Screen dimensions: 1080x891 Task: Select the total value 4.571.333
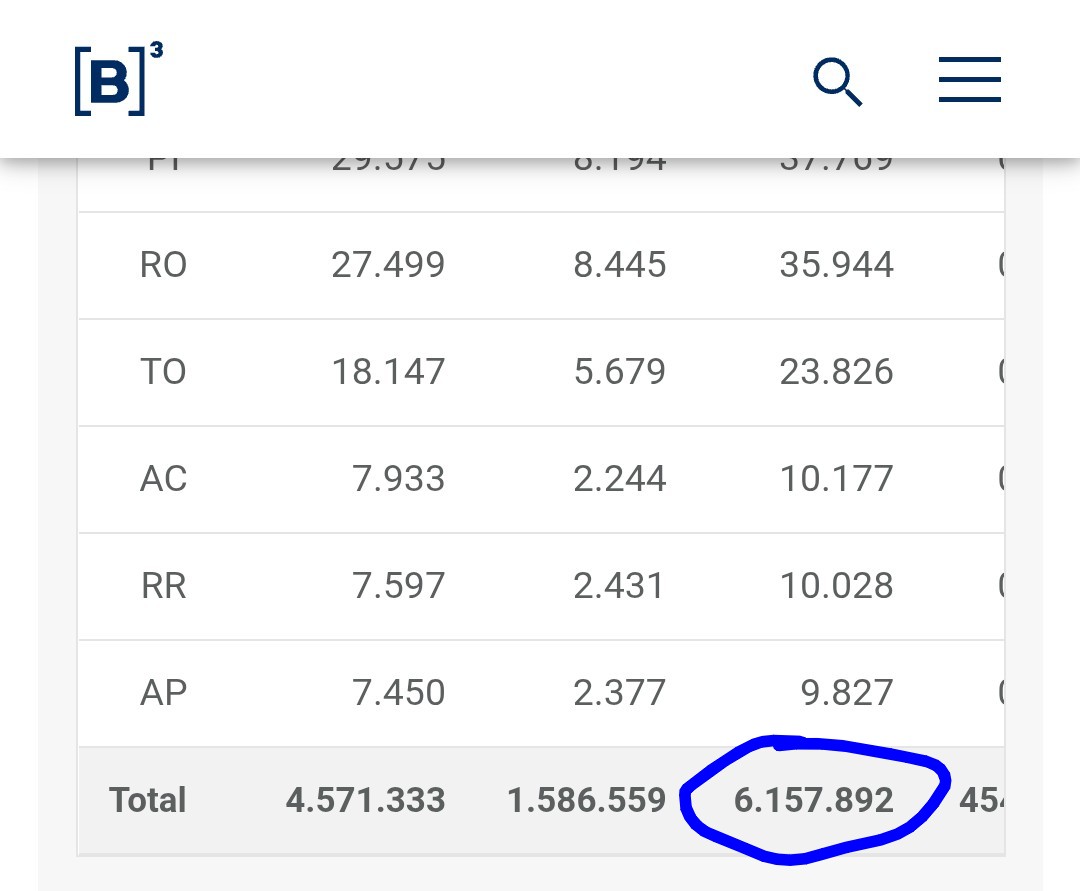[366, 800]
